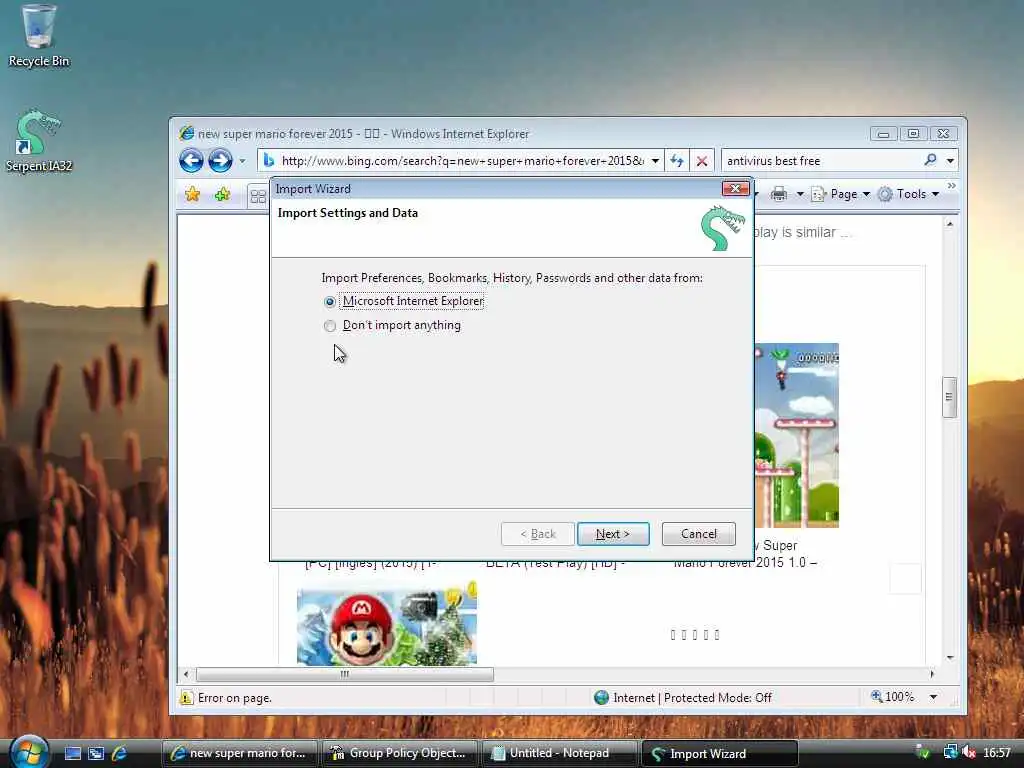
Task: Click the Print icon in IE toolbar
Action: 778,194
